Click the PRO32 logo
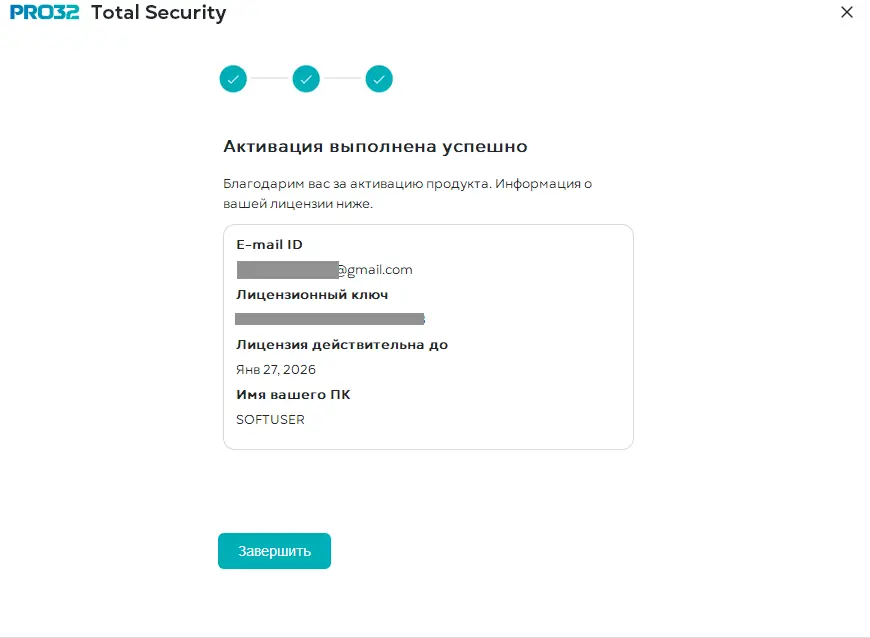The width and height of the screenshot is (870, 638). (45, 12)
